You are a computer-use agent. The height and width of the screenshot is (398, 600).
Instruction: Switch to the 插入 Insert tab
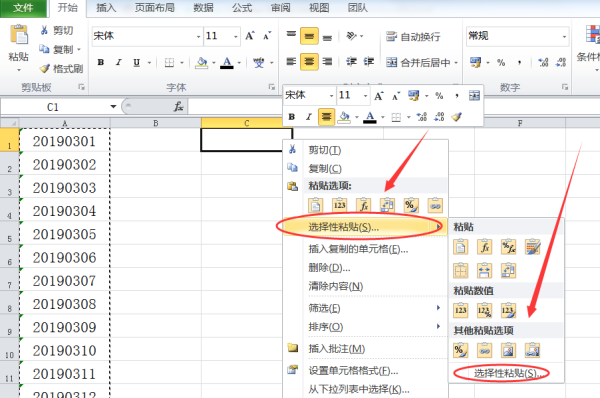click(x=106, y=8)
